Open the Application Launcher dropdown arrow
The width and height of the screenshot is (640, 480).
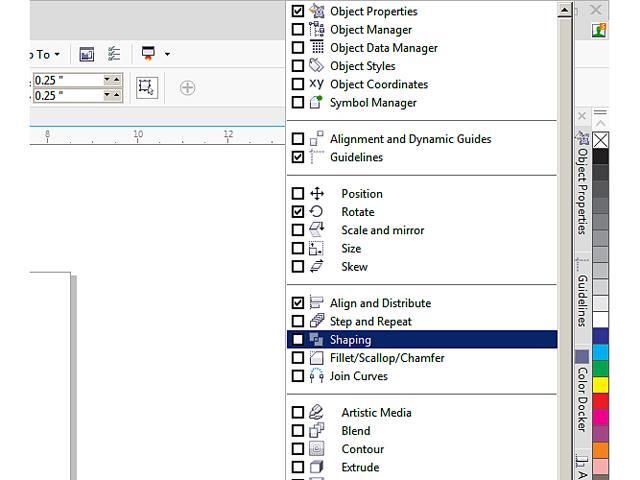click(167, 54)
